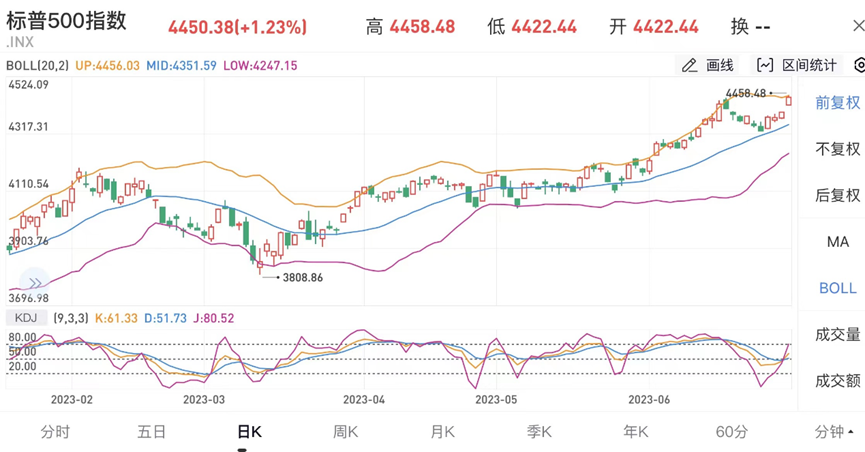Switch main indicator to BOLL
The image size is (865, 452).
click(837, 288)
